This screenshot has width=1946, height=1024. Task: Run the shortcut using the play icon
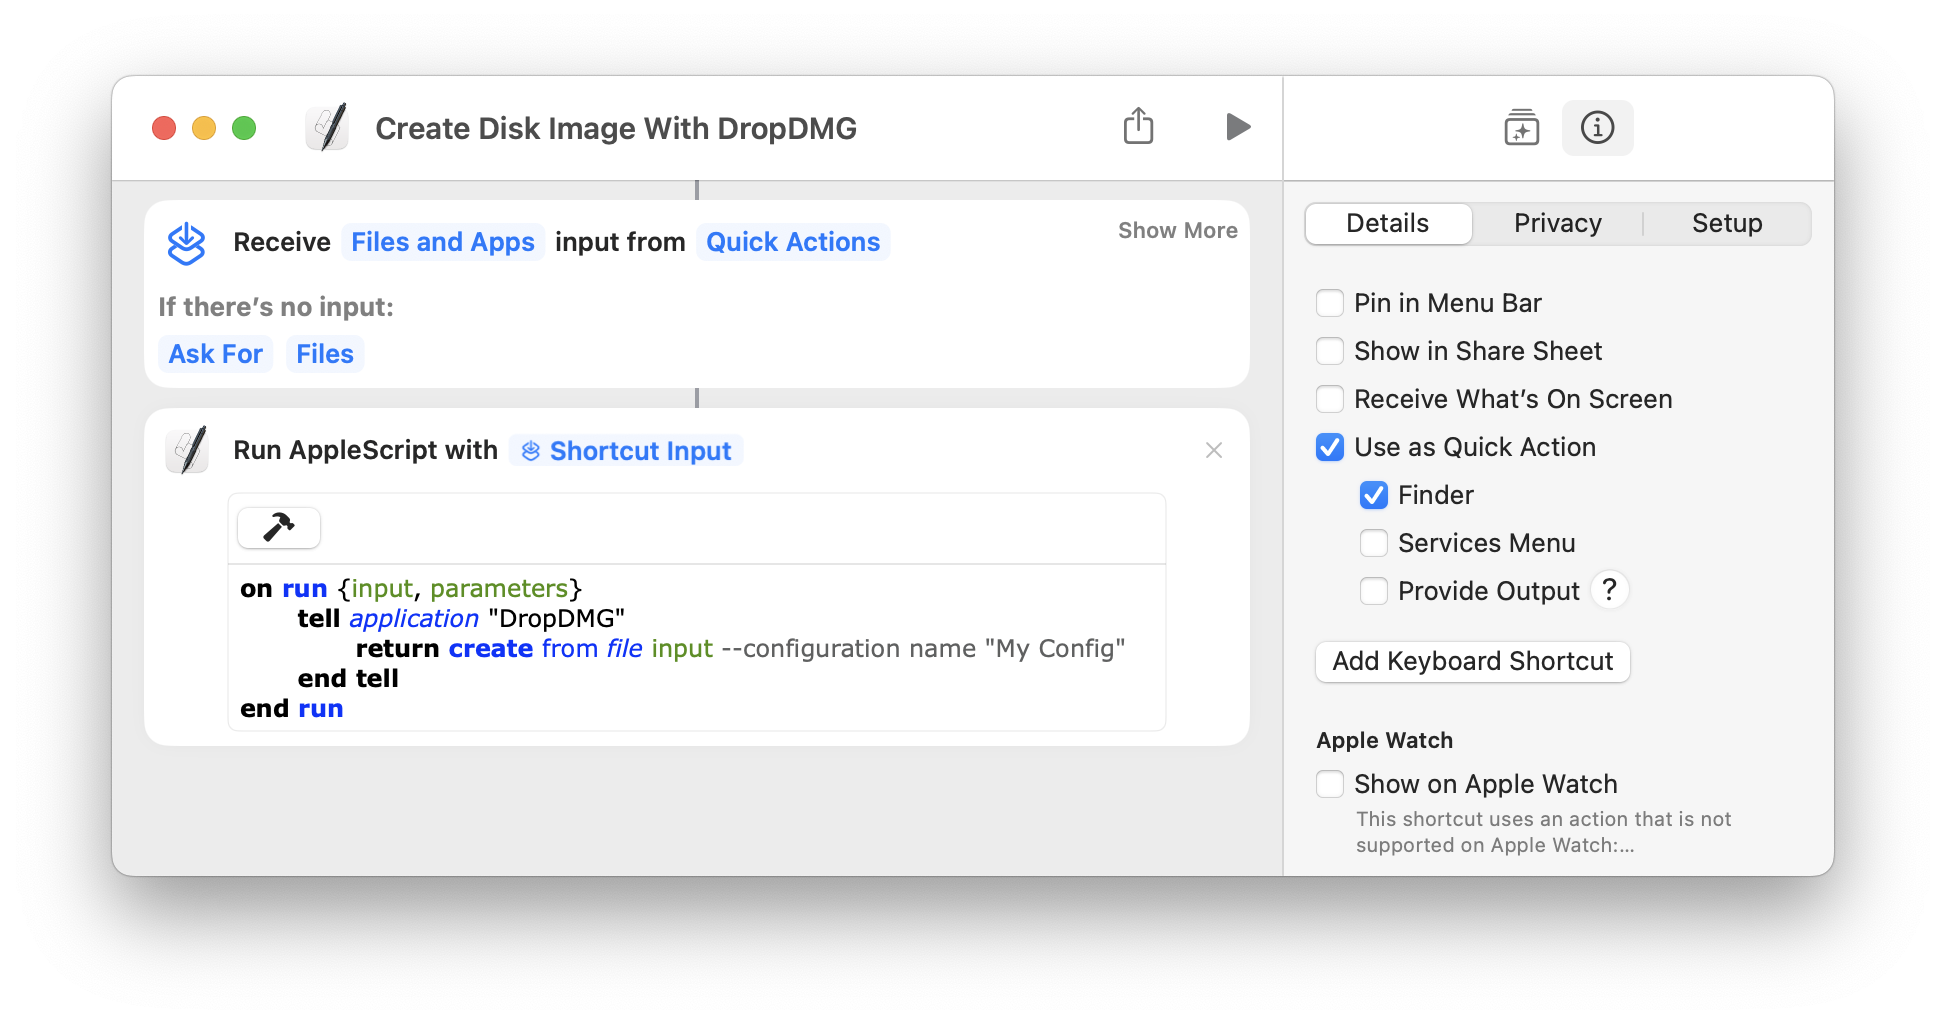pyautogui.click(x=1238, y=127)
